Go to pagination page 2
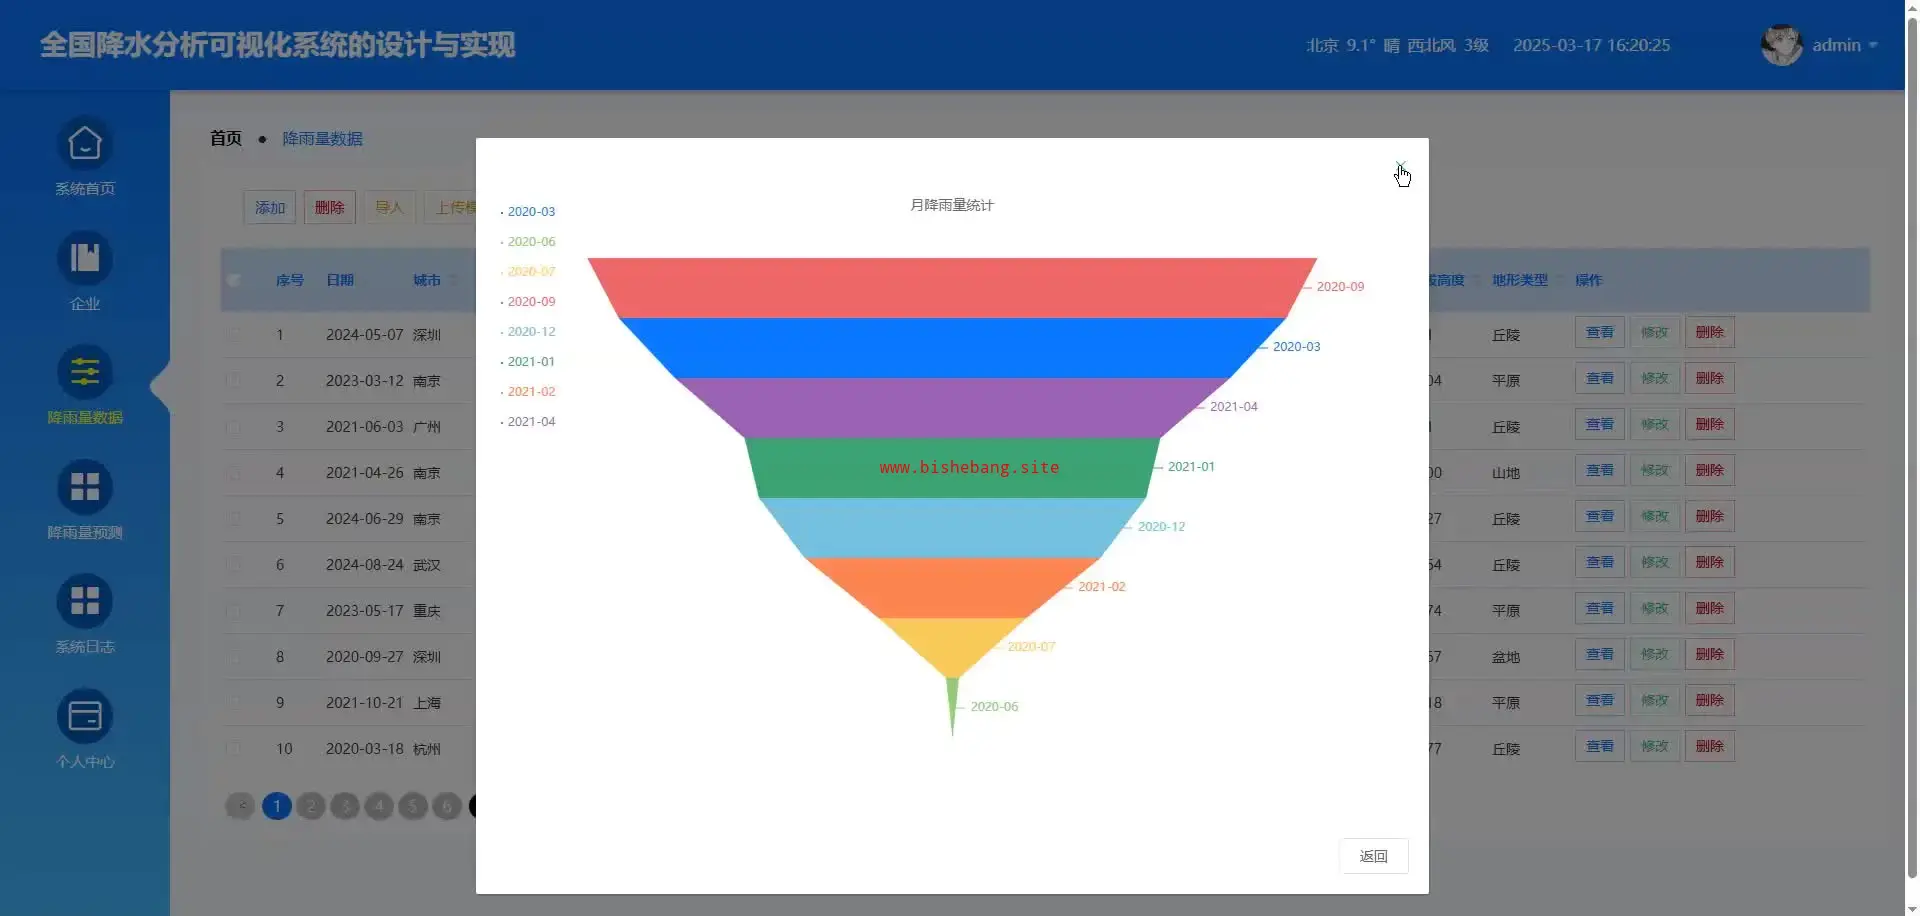1920x916 pixels. (x=311, y=806)
